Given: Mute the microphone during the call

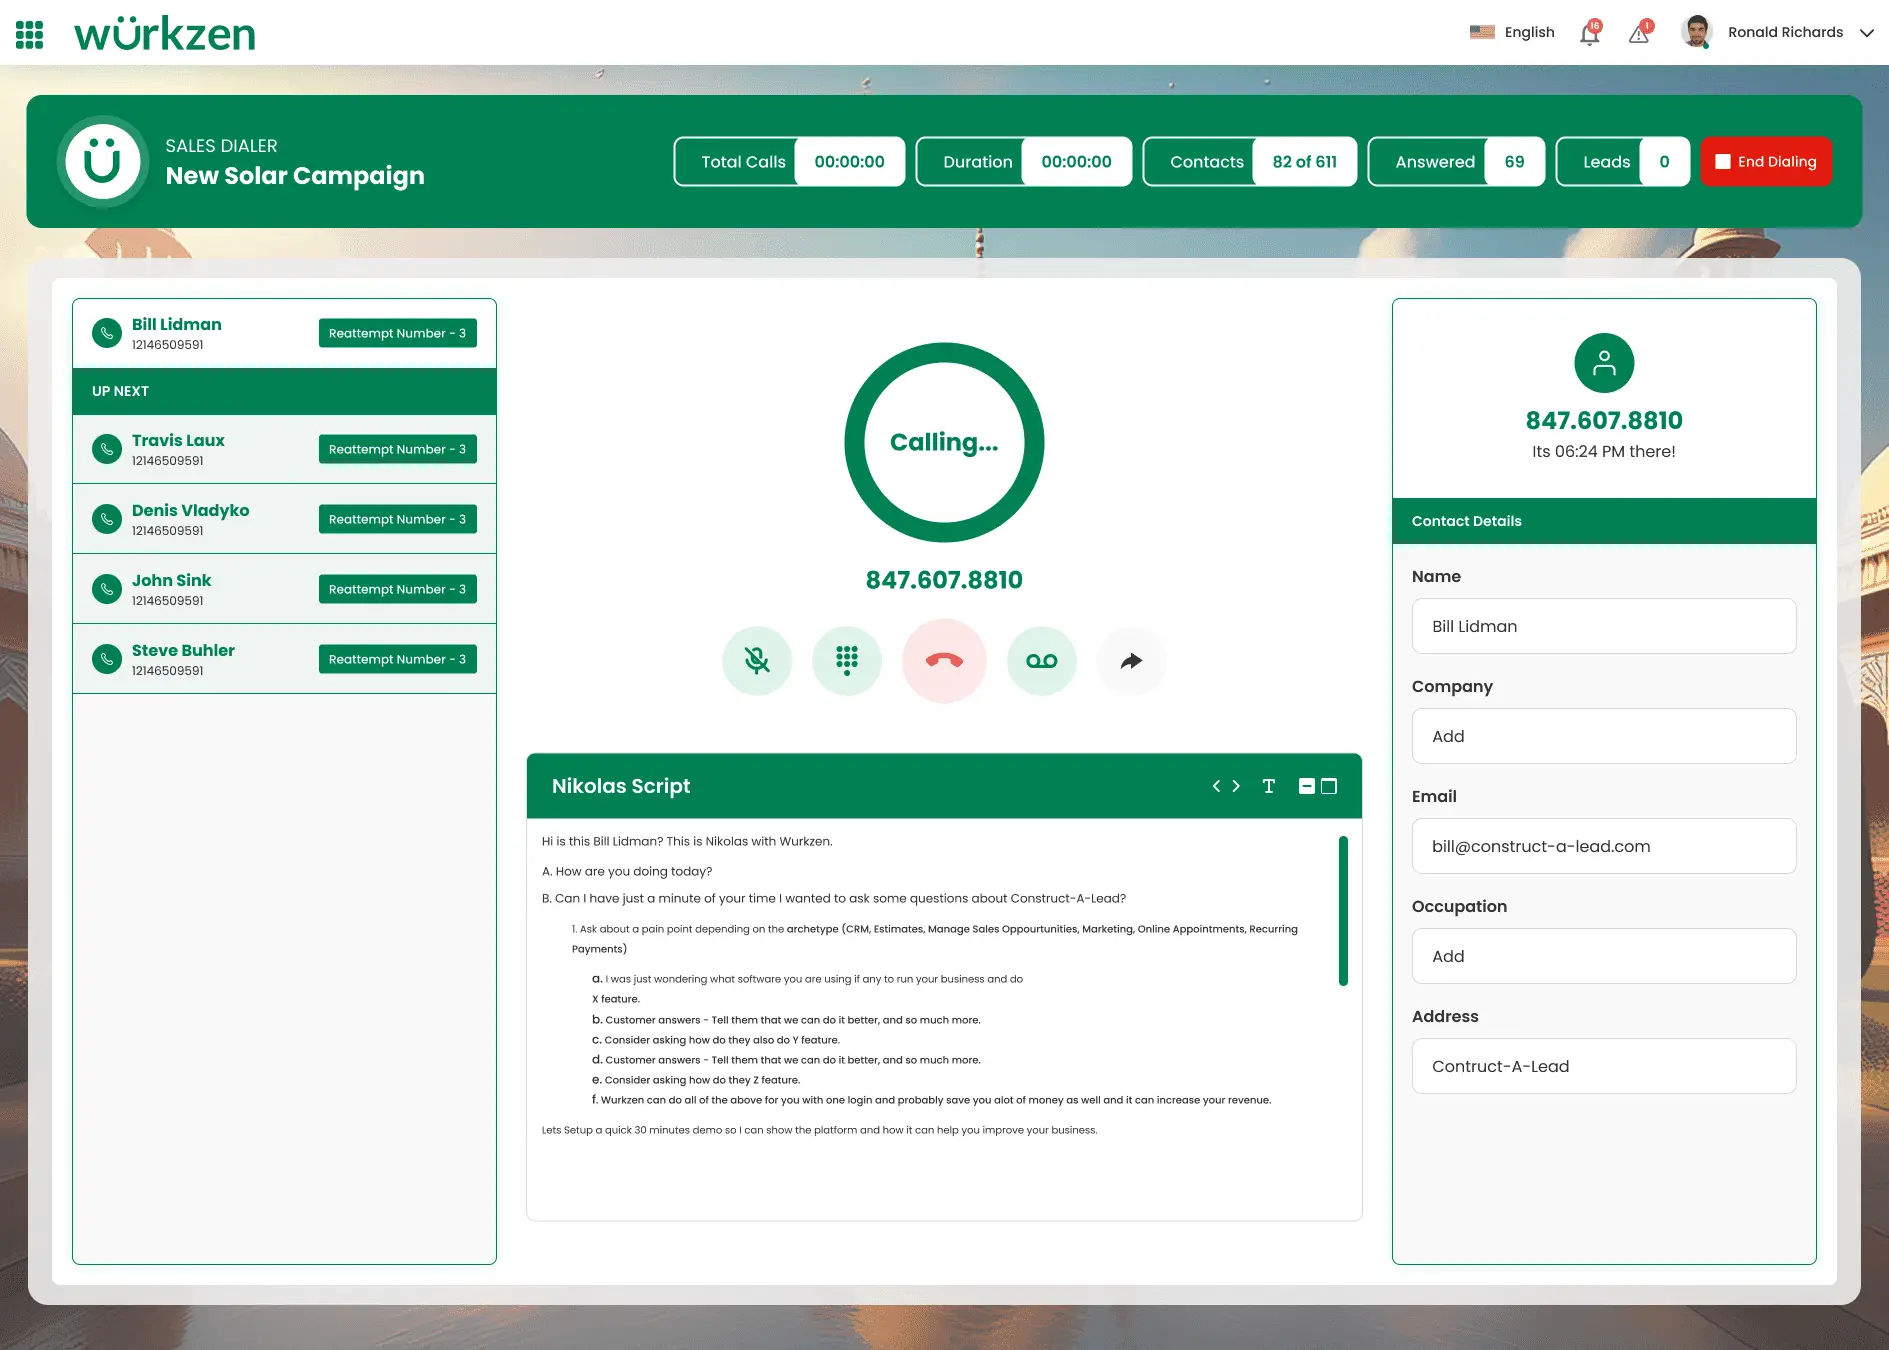Looking at the screenshot, I should (757, 661).
